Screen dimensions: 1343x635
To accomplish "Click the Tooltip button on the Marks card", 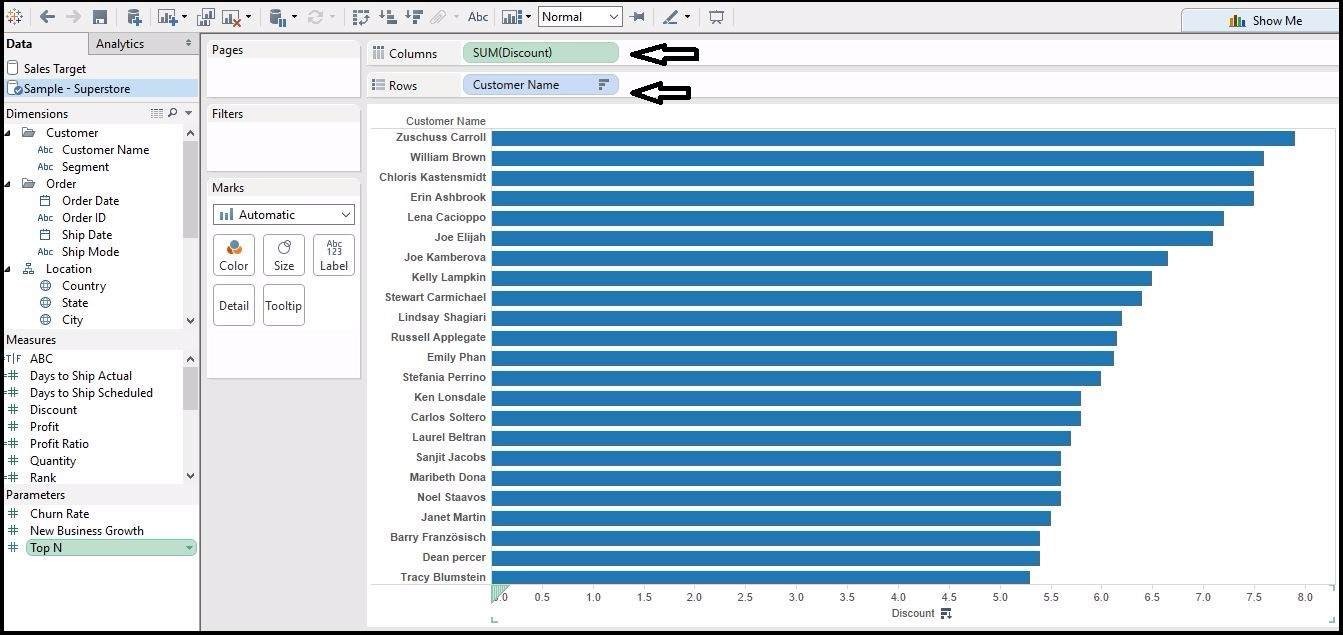I will click(283, 304).
